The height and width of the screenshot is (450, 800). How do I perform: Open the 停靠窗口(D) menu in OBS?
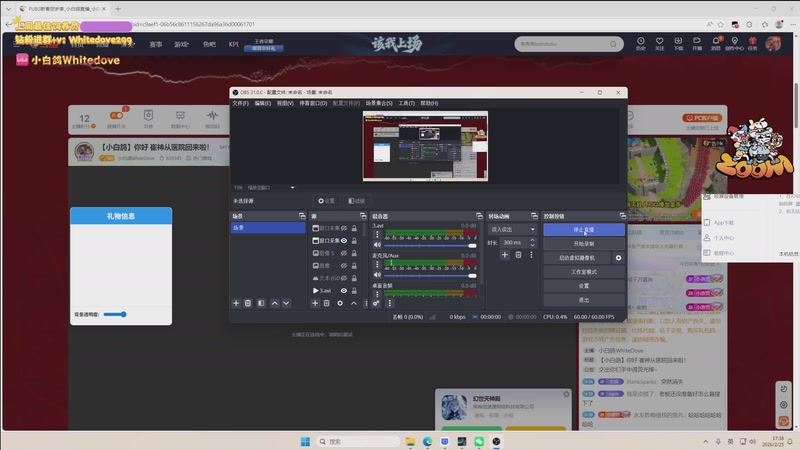click(x=313, y=103)
